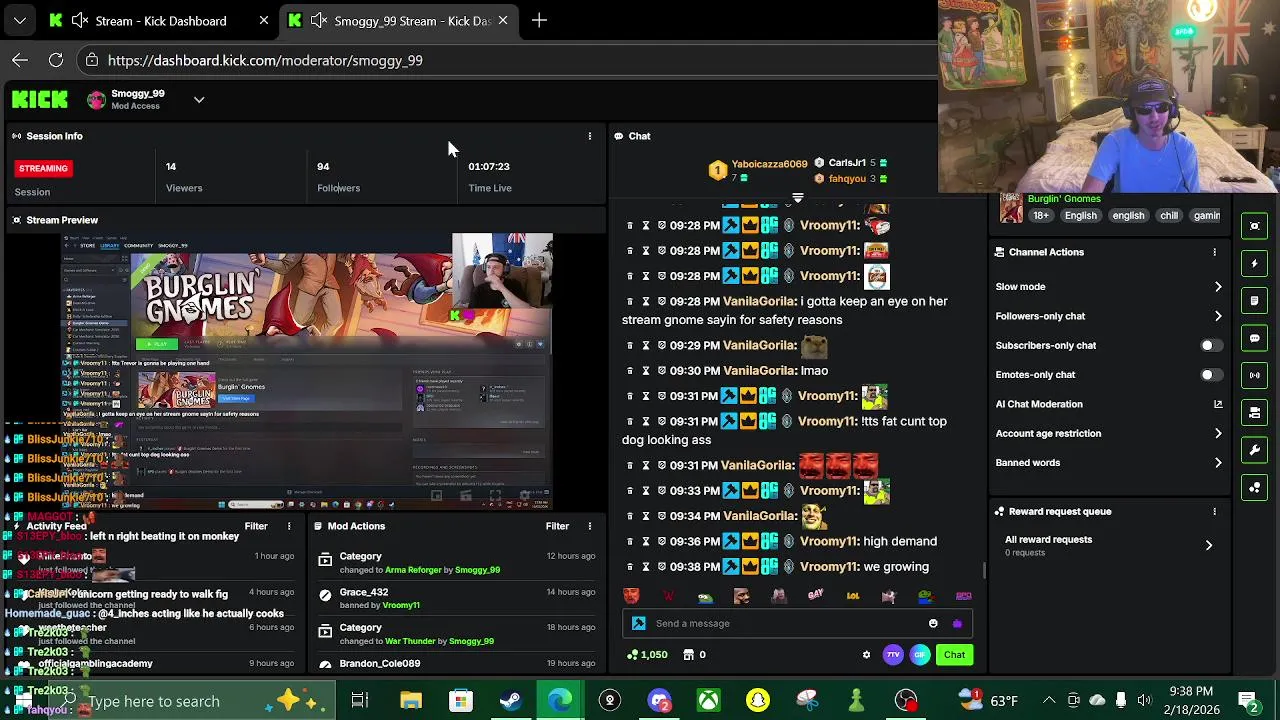Open the wrench tools sidebar icon
The height and width of the screenshot is (720, 1280).
(1255, 450)
